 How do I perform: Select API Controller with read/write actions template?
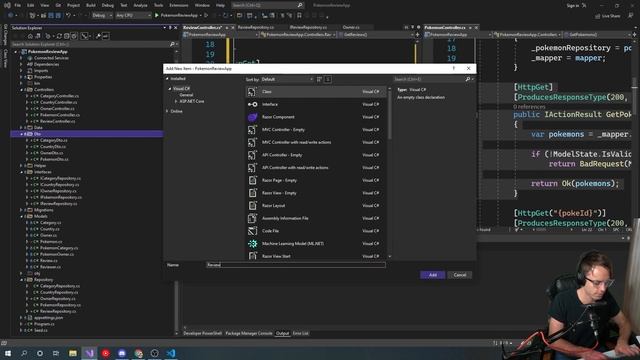click(315, 168)
